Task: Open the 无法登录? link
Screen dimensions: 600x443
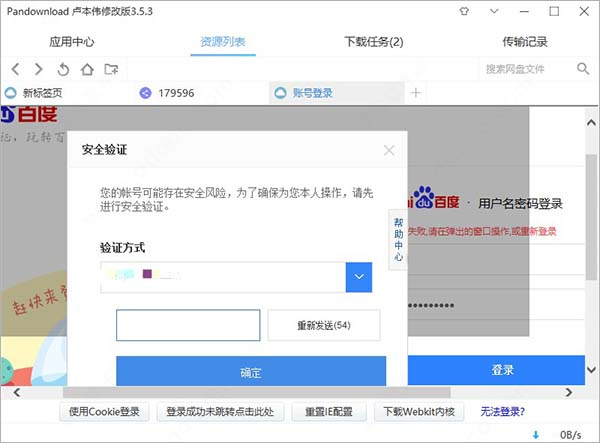Action: coord(502,412)
